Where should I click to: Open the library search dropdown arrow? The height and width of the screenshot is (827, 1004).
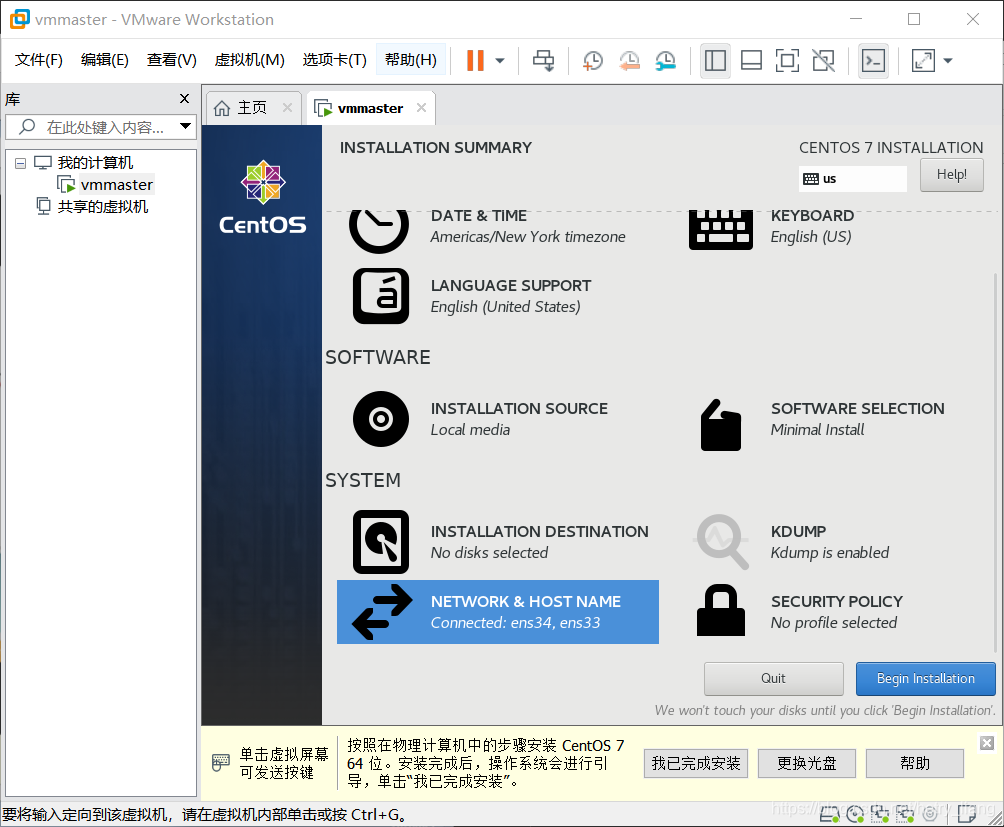(x=186, y=126)
